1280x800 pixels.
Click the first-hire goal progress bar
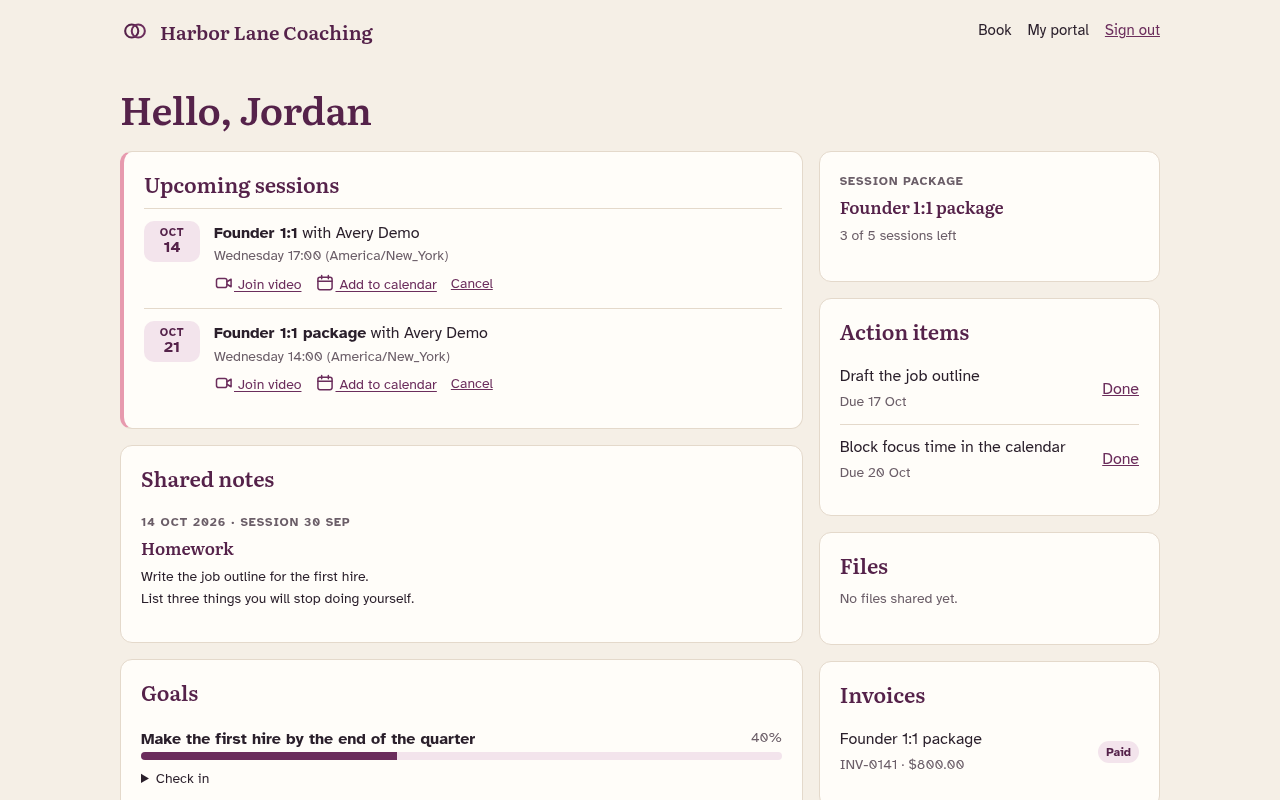tap(461, 756)
